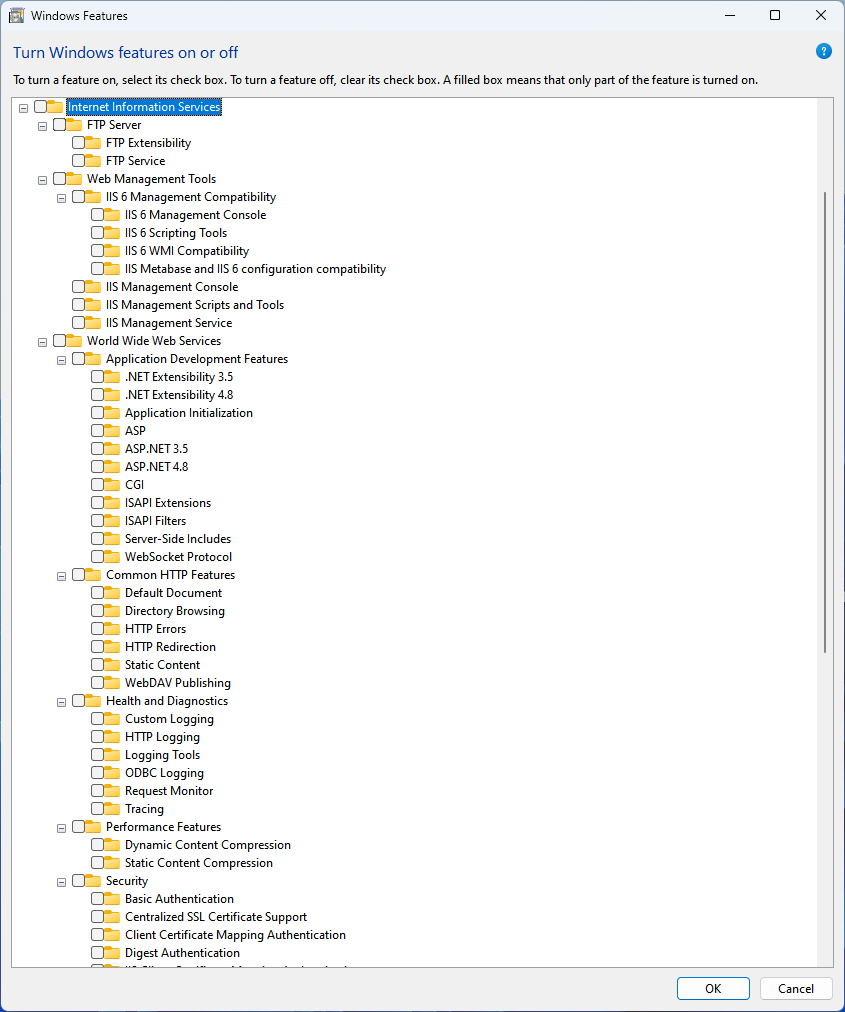Viewport: 845px width, 1012px height.
Task: Select the Client Certificate Mapping Authentication row
Action: [235, 935]
